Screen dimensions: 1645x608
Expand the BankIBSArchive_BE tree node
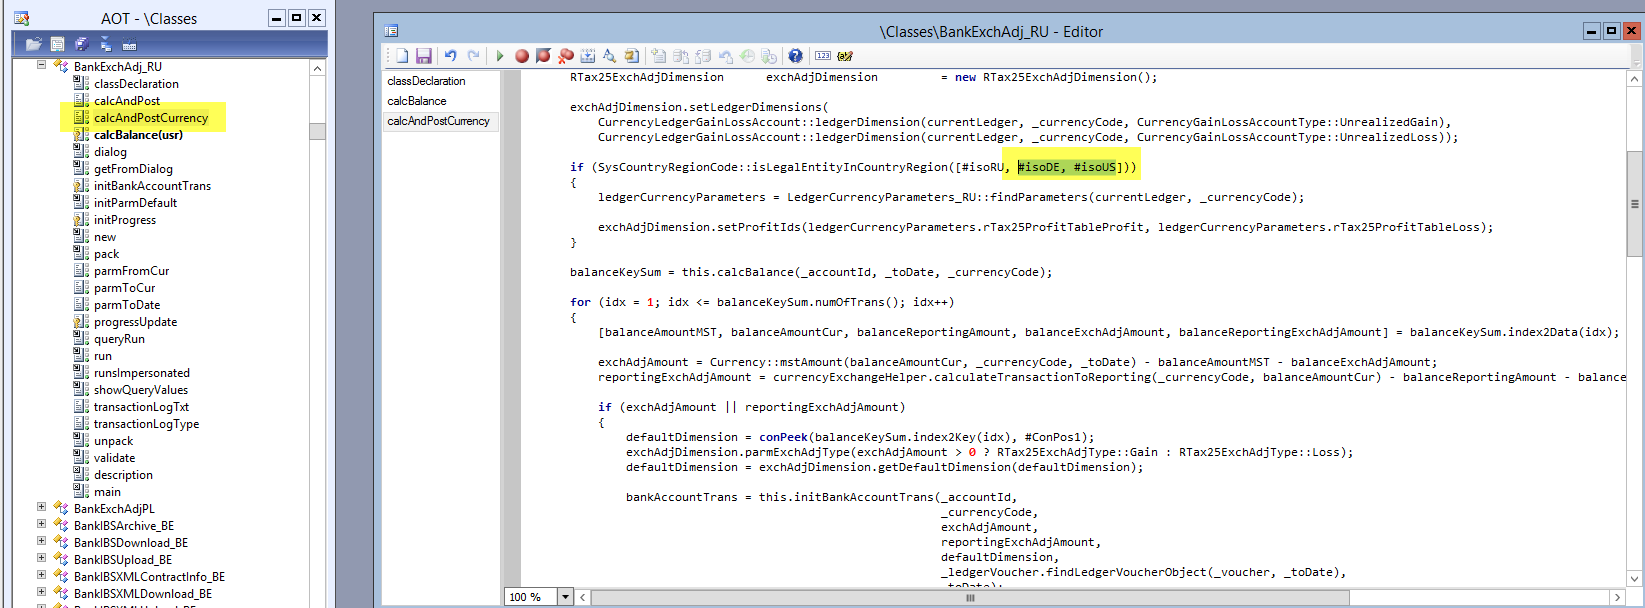click(41, 524)
